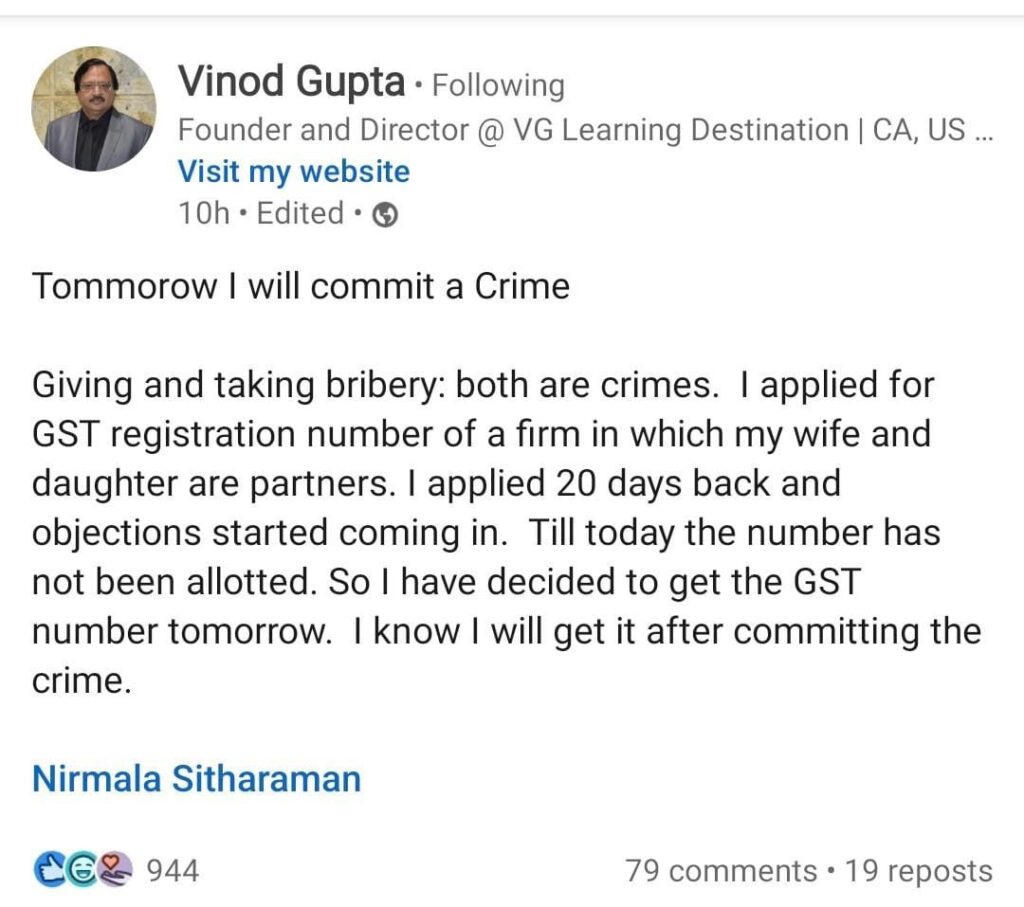
Task: Click the Edited label on the post
Action: [x=300, y=214]
